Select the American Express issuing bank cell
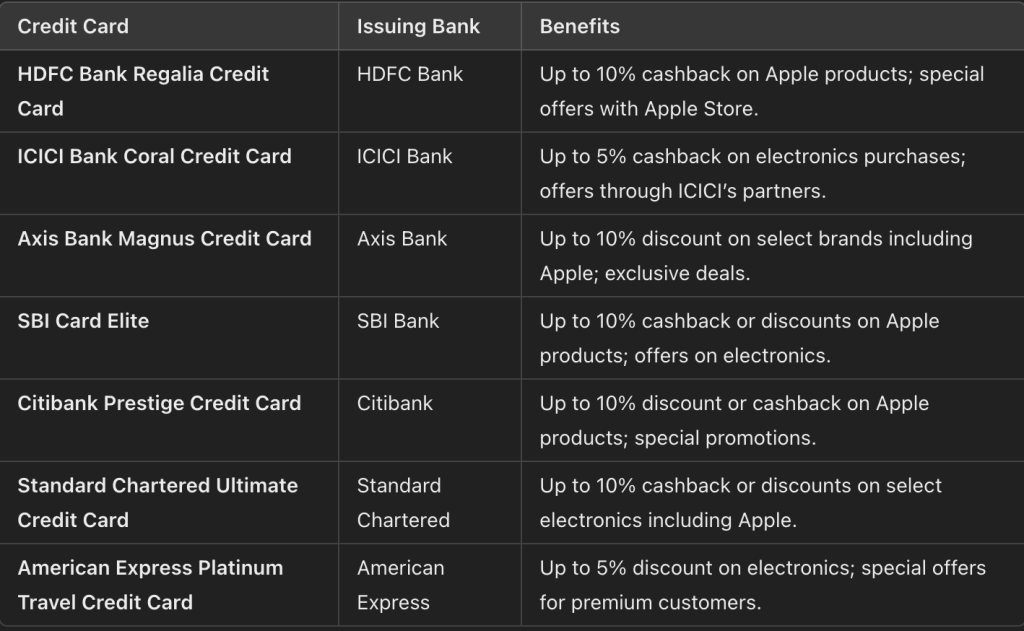This screenshot has width=1024, height=631. pyautogui.click(x=400, y=585)
